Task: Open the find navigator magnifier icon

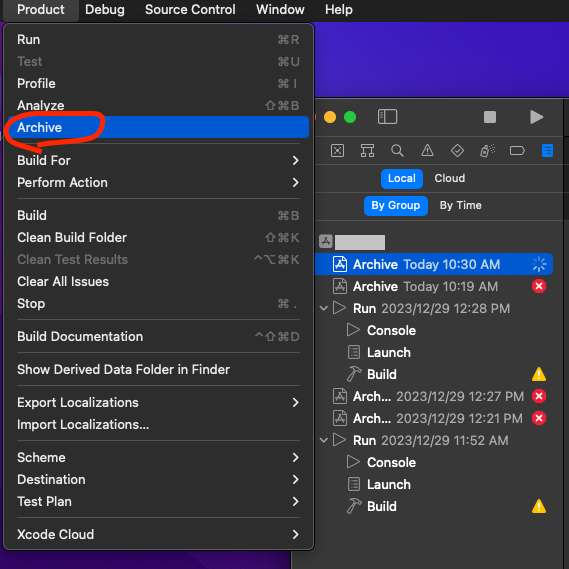Action: pos(397,150)
